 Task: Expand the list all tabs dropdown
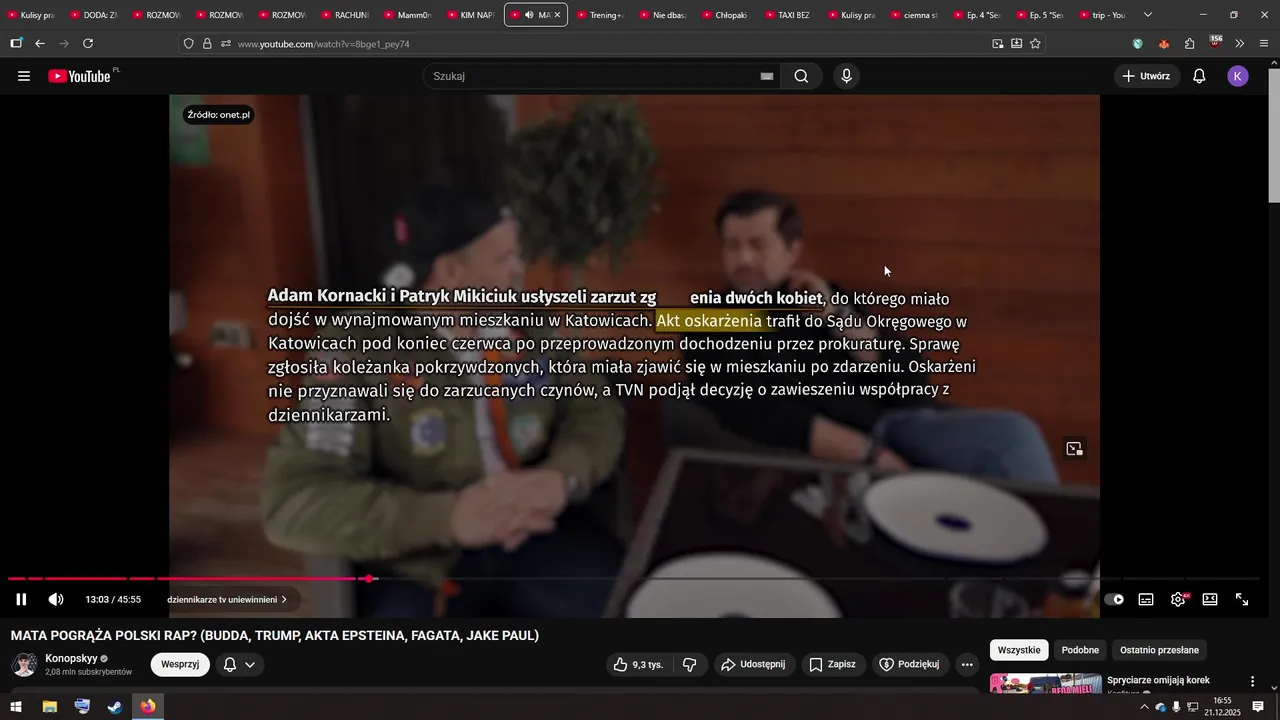coord(1147,15)
